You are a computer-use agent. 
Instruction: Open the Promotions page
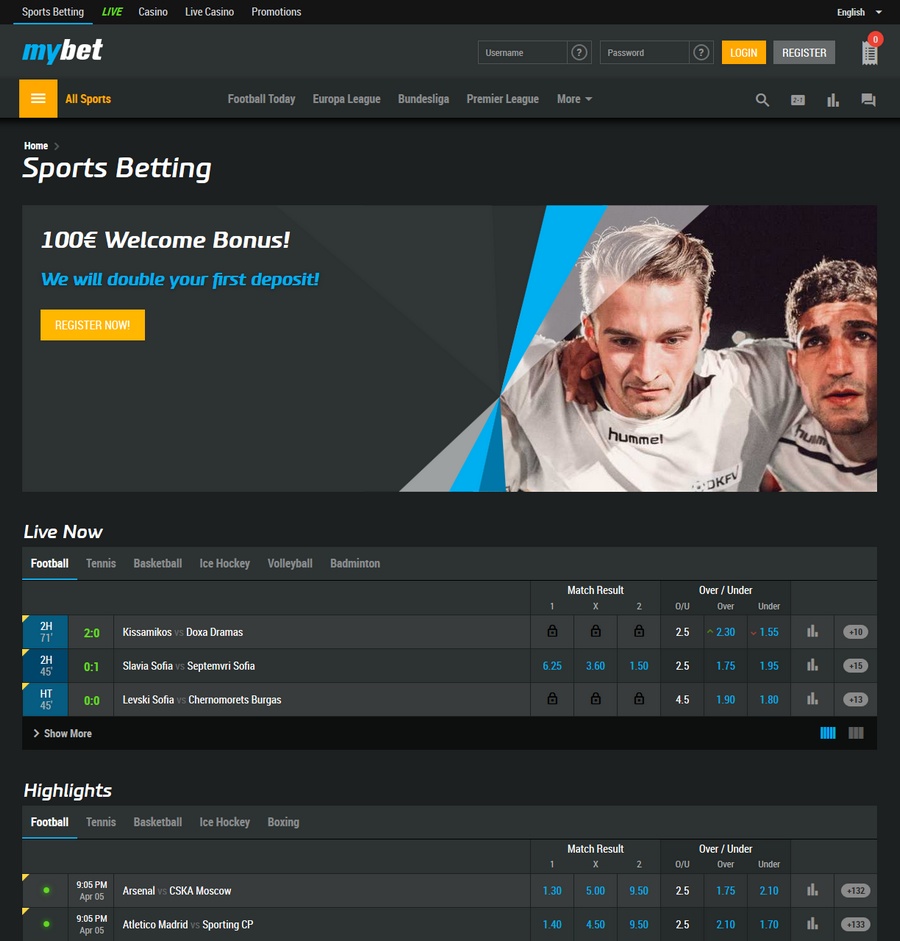point(276,12)
